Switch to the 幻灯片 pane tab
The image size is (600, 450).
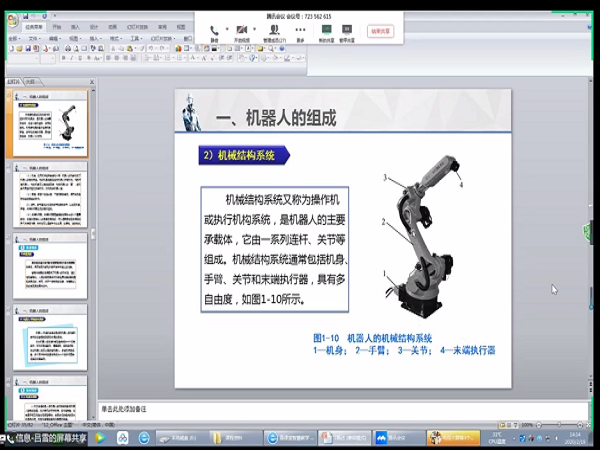point(14,82)
